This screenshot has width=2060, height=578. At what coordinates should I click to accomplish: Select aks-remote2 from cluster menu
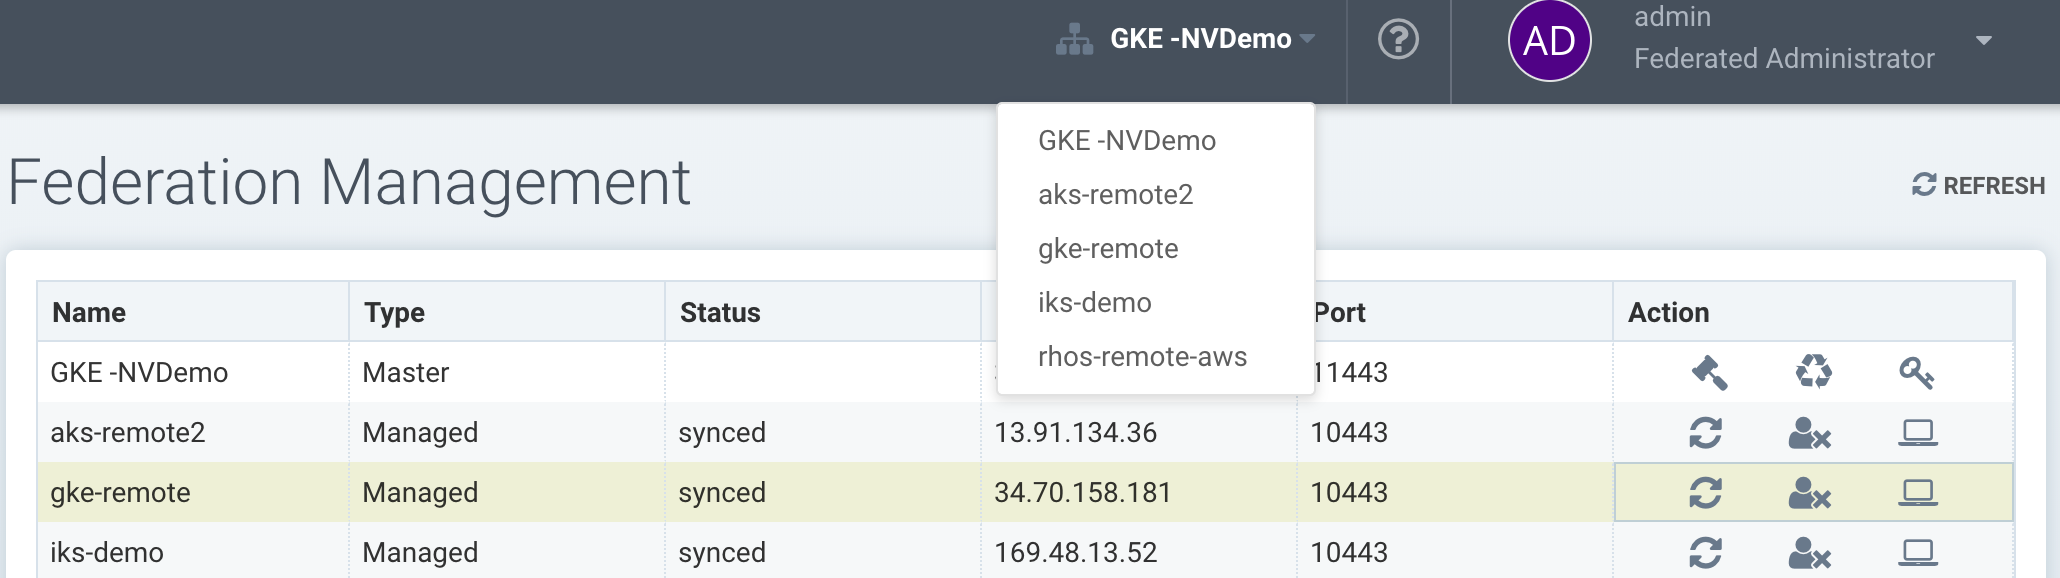[1115, 195]
